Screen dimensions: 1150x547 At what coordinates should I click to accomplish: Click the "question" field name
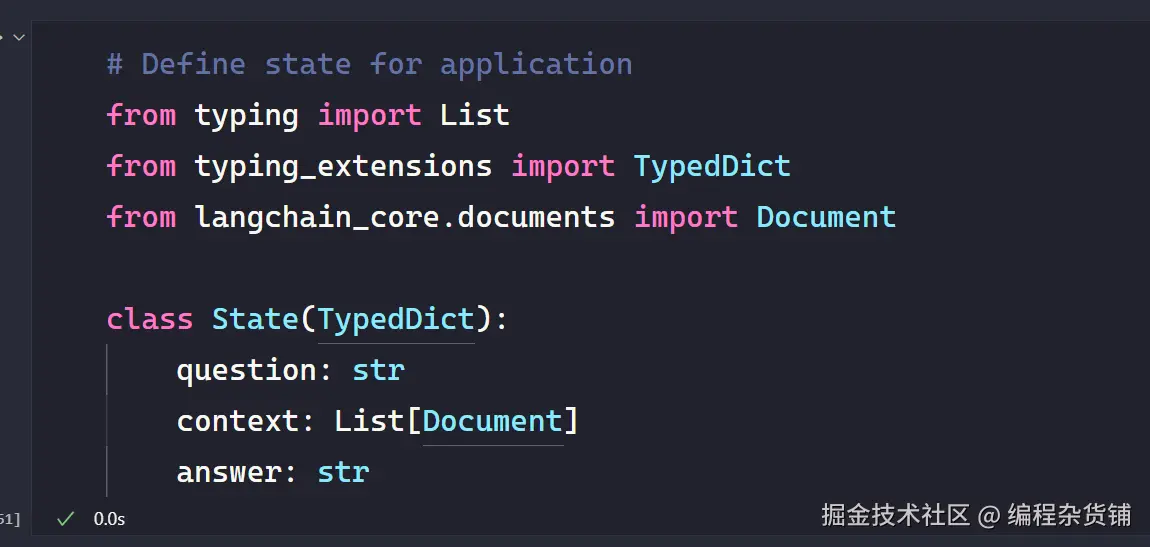click(x=246, y=371)
